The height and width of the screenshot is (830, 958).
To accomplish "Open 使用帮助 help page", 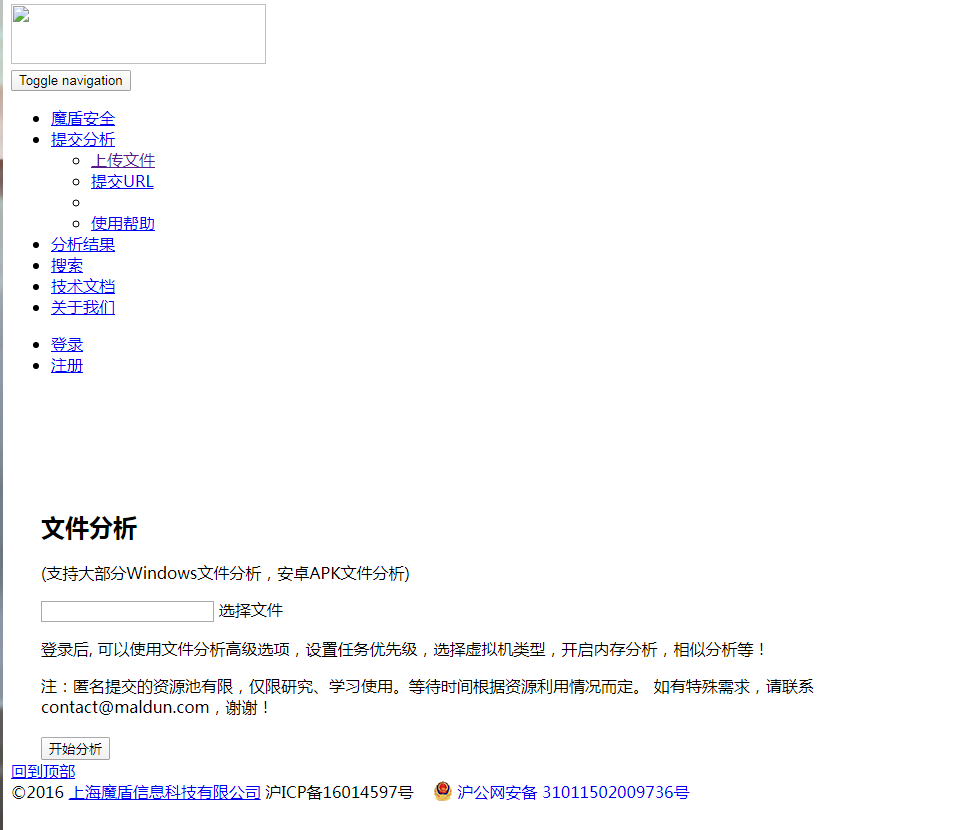I will pyautogui.click(x=123, y=223).
